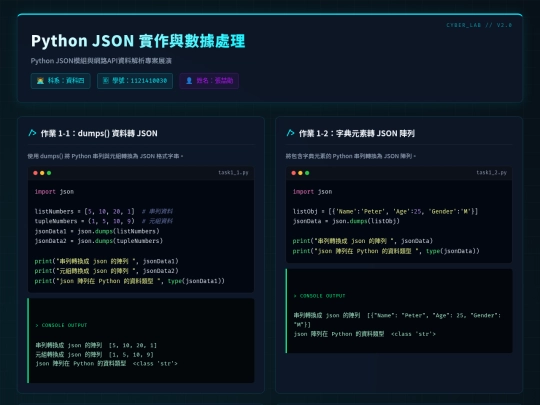The image size is (540, 405).
Task: Click 'import json' line in task1_1.py
Action: pyautogui.click(x=54, y=192)
